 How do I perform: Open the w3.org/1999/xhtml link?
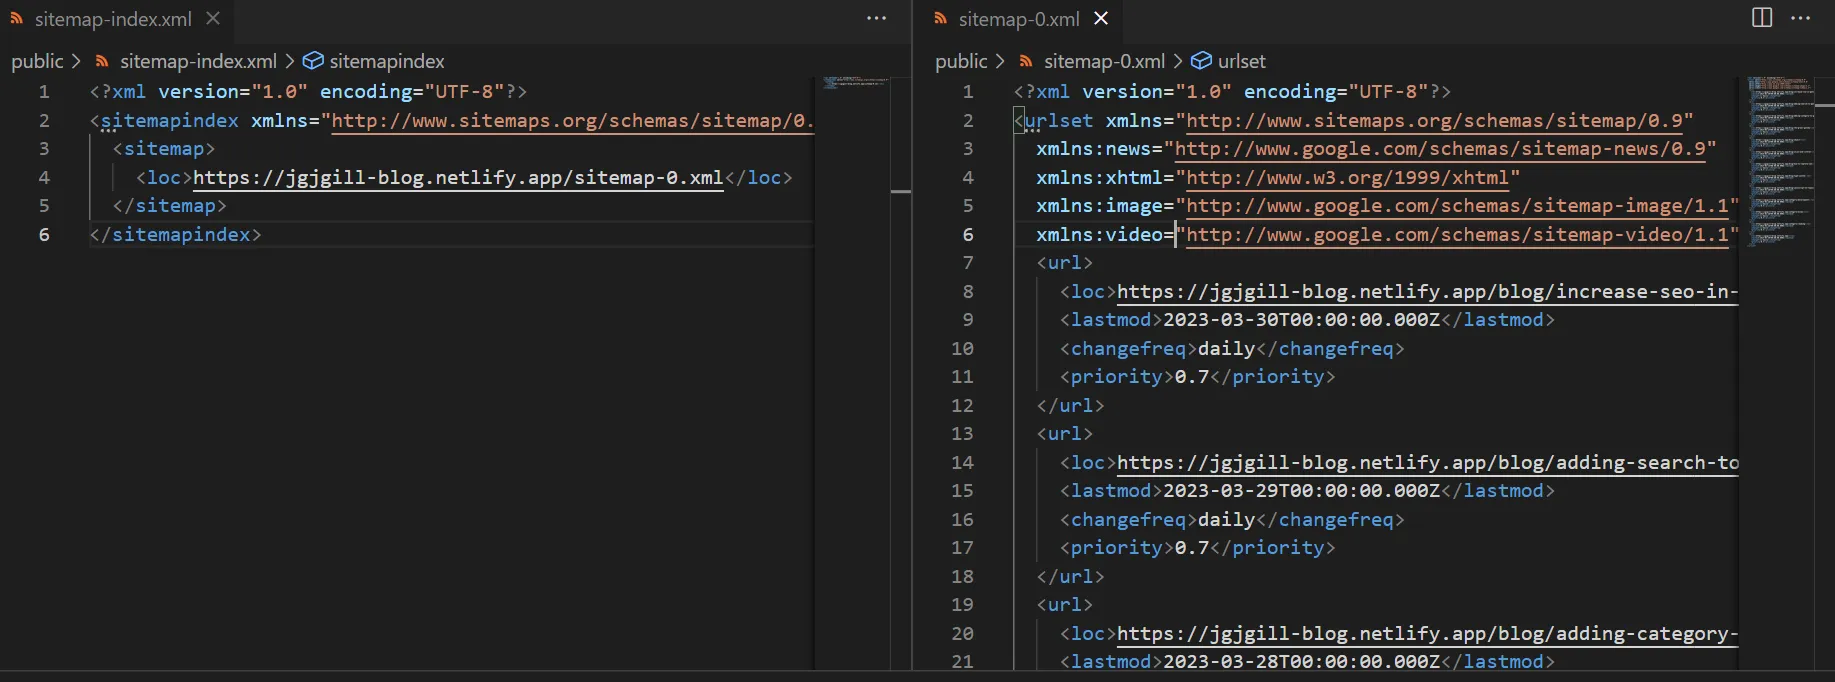point(1347,177)
